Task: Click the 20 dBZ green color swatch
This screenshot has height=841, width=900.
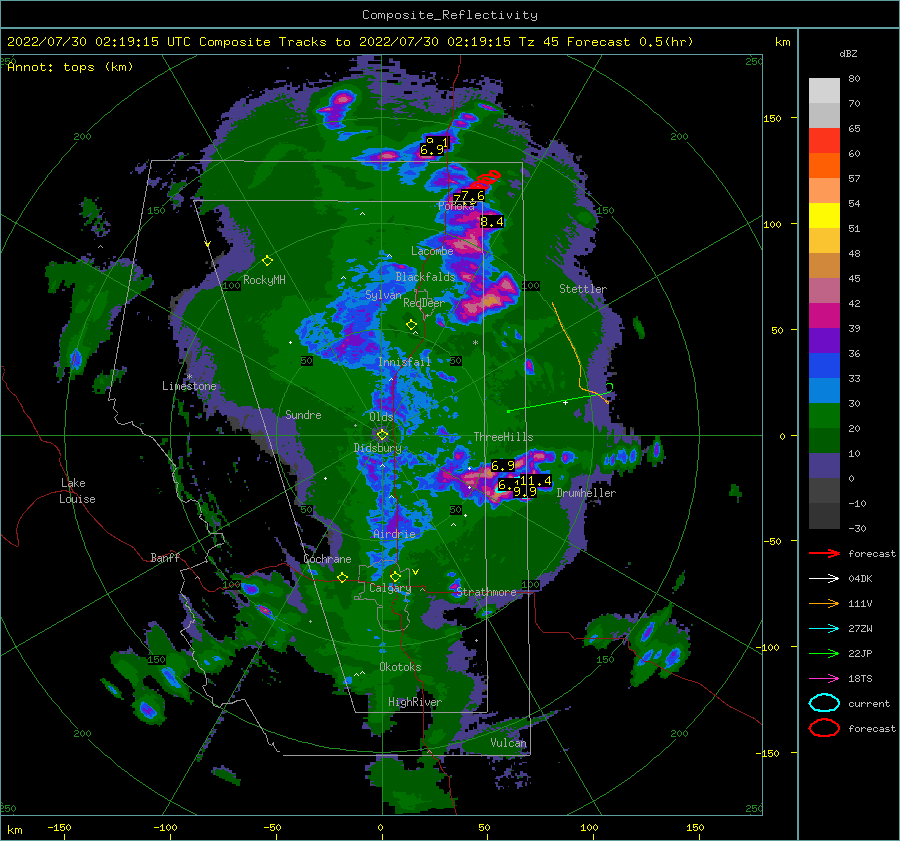Action: [x=824, y=416]
